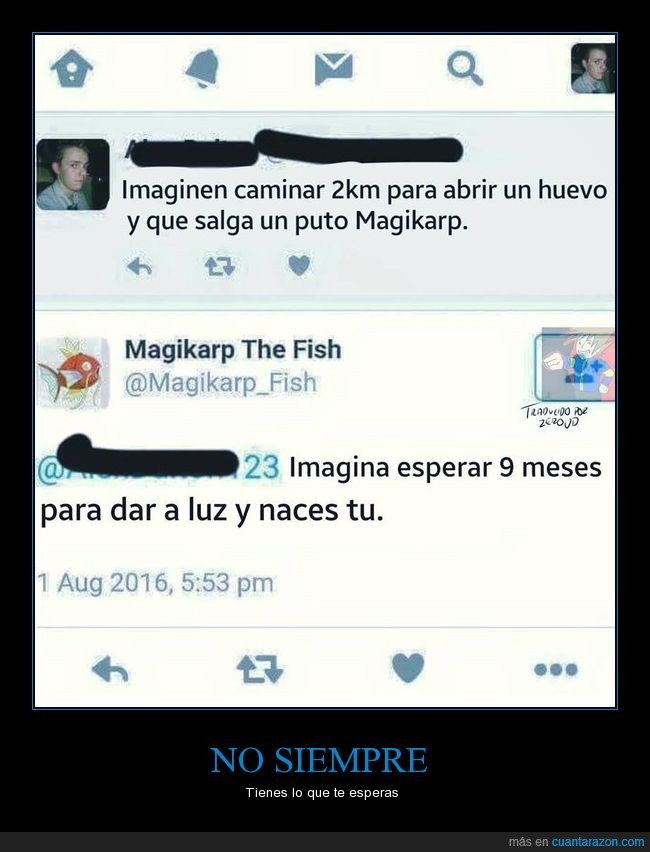Image resolution: width=650 pixels, height=852 pixels.
Task: Reply to Magikarp The Fish's tweet
Action: [x=110, y=669]
